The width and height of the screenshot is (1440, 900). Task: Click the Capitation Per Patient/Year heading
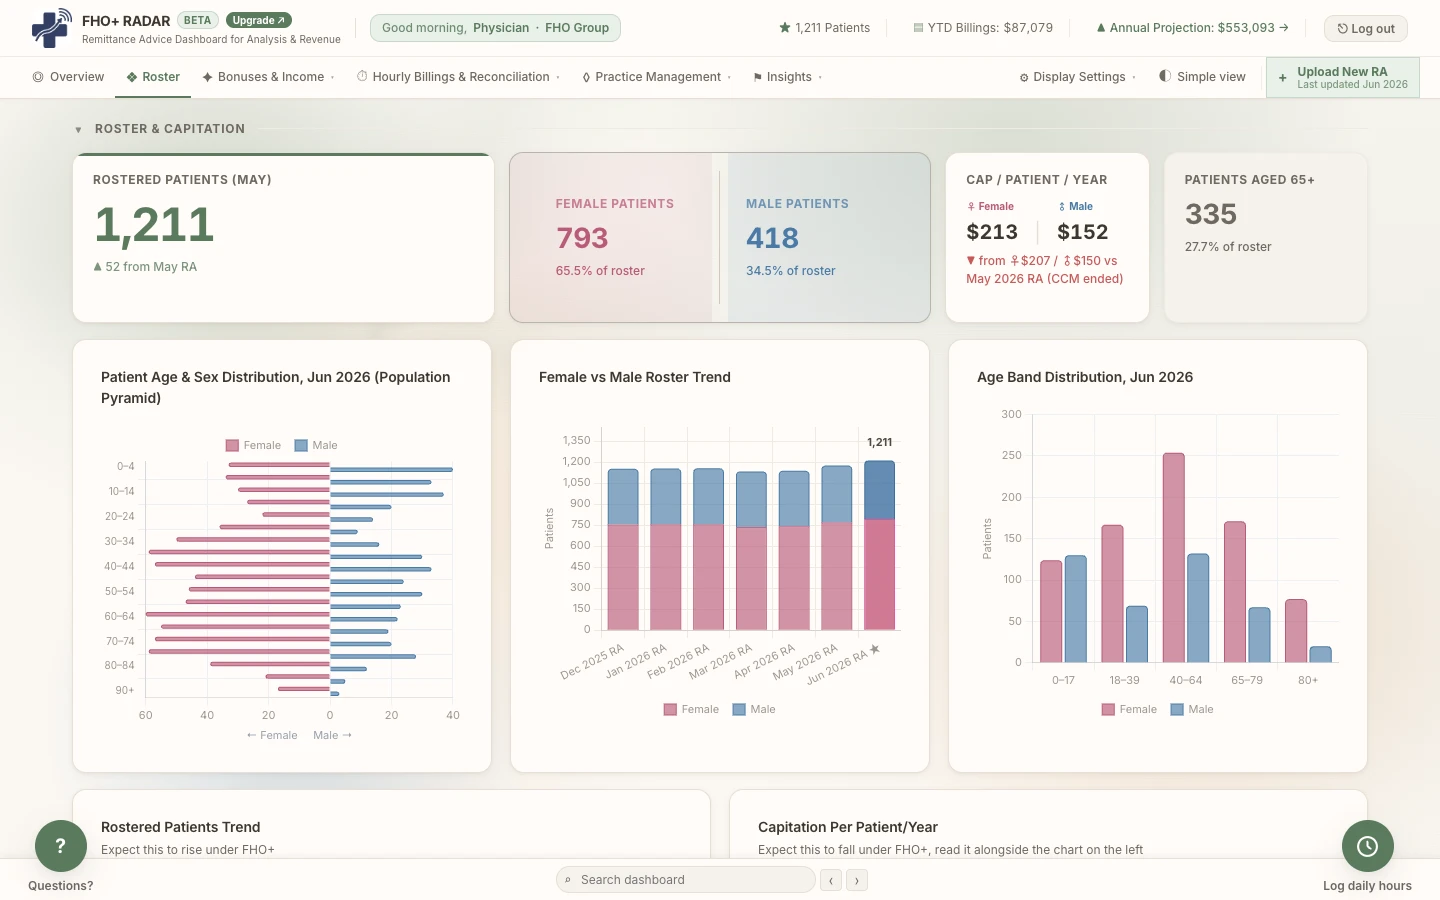[x=848, y=827]
